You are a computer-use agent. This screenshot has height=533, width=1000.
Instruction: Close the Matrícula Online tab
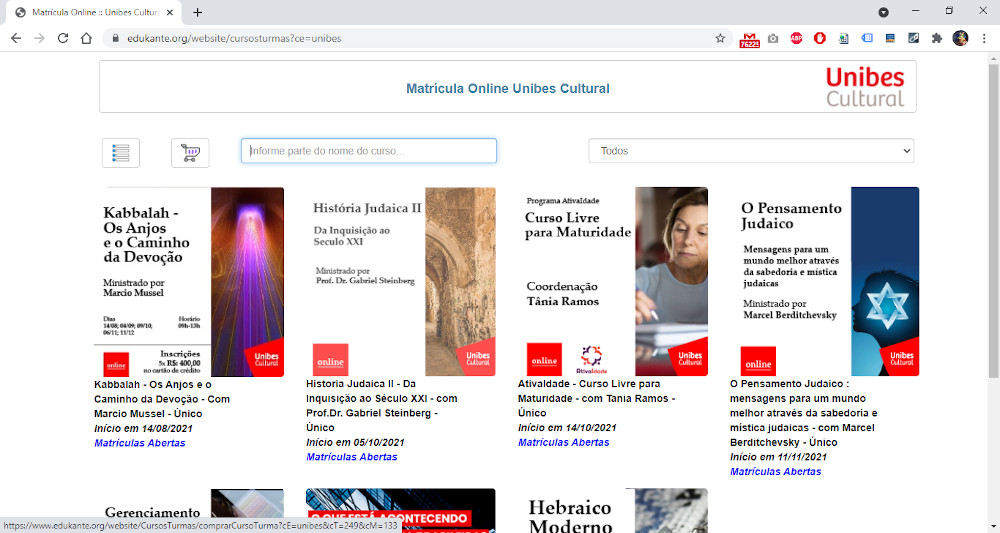point(169,12)
